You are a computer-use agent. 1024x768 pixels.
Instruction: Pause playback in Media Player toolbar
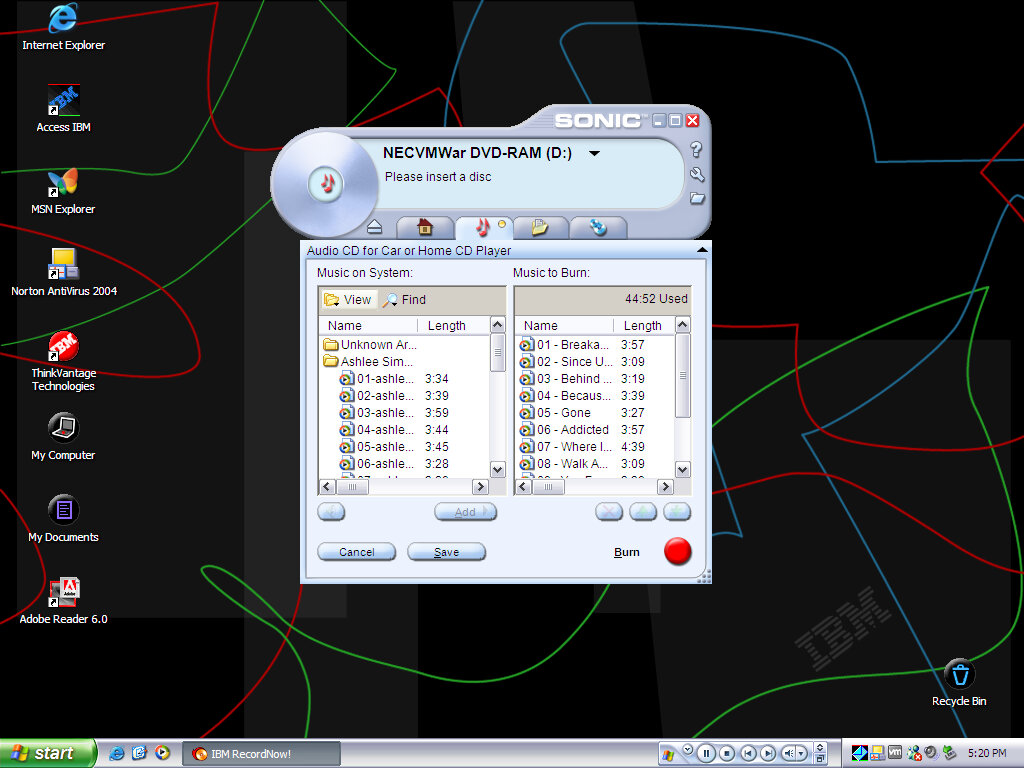(706, 753)
